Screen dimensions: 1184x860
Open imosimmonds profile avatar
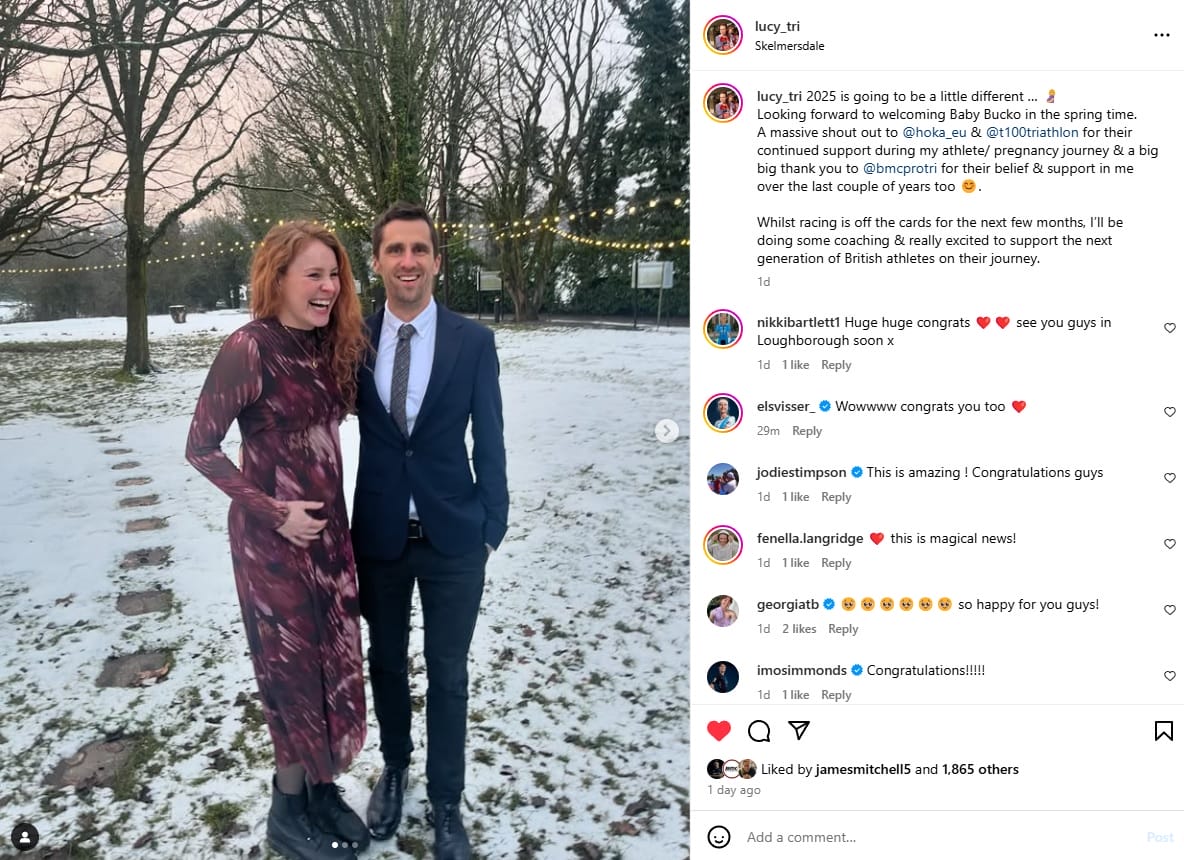(722, 677)
